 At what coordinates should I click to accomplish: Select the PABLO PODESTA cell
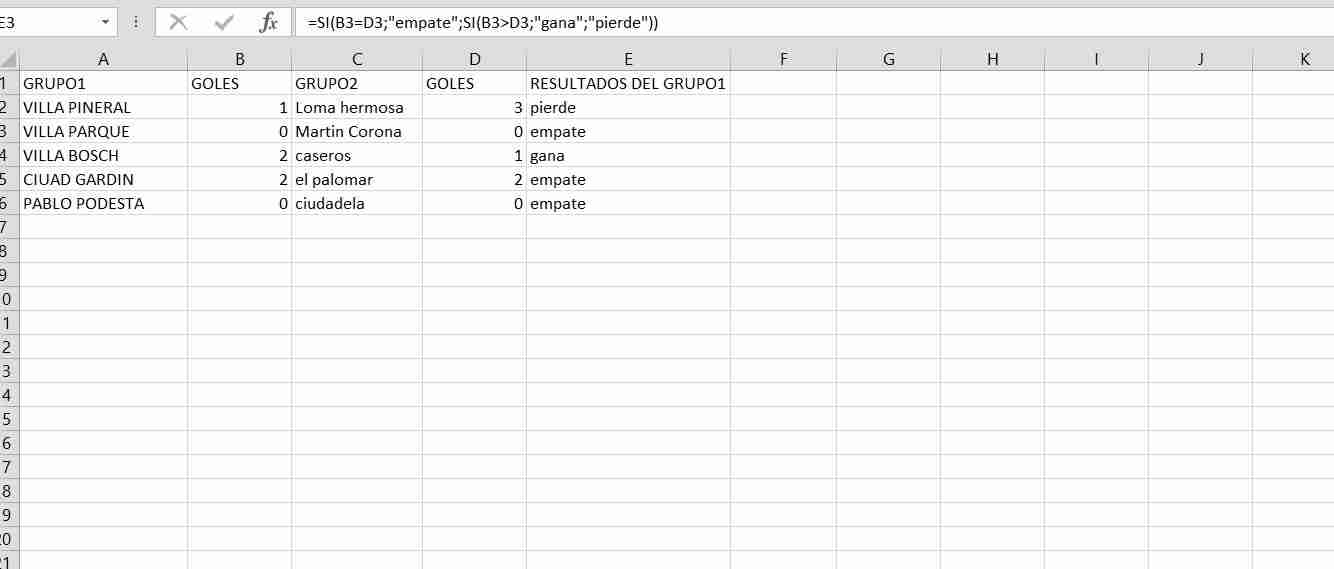(103, 204)
